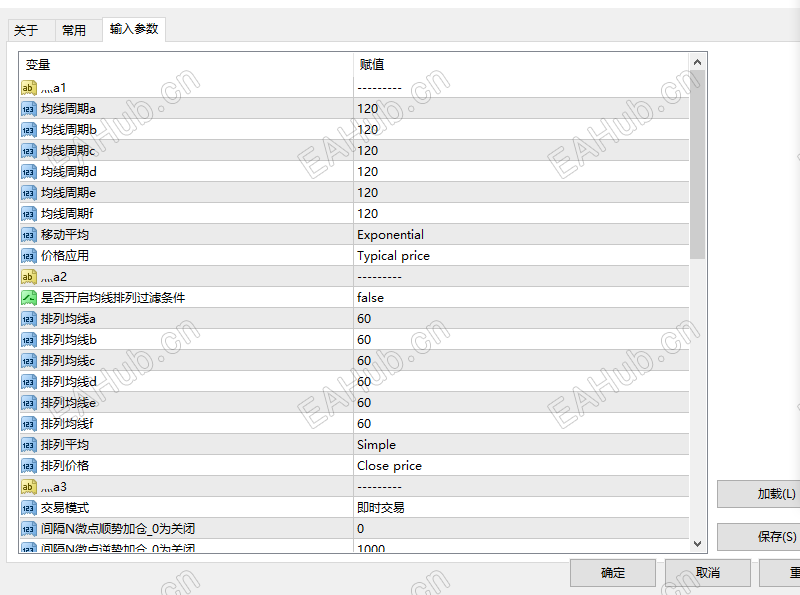Click the 确定 button
Screen dimensions: 800x595
pos(612,572)
